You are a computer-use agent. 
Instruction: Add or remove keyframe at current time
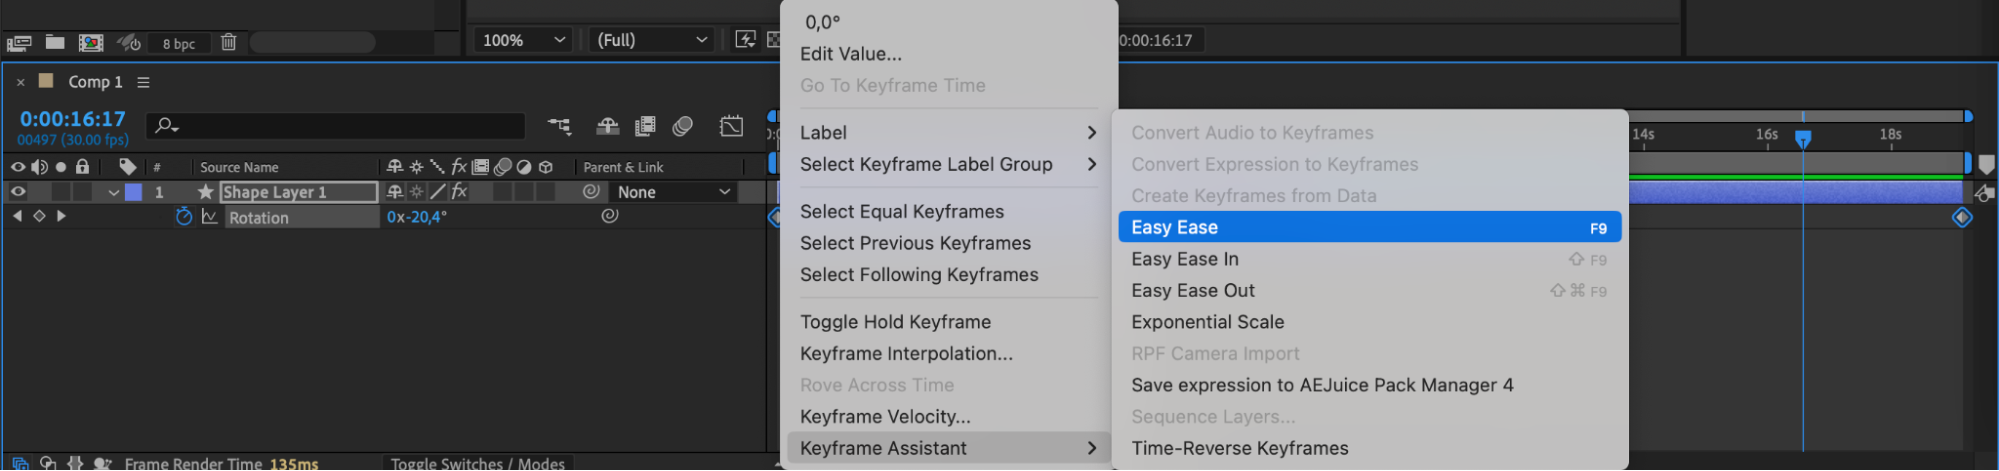pyautogui.click(x=39, y=216)
